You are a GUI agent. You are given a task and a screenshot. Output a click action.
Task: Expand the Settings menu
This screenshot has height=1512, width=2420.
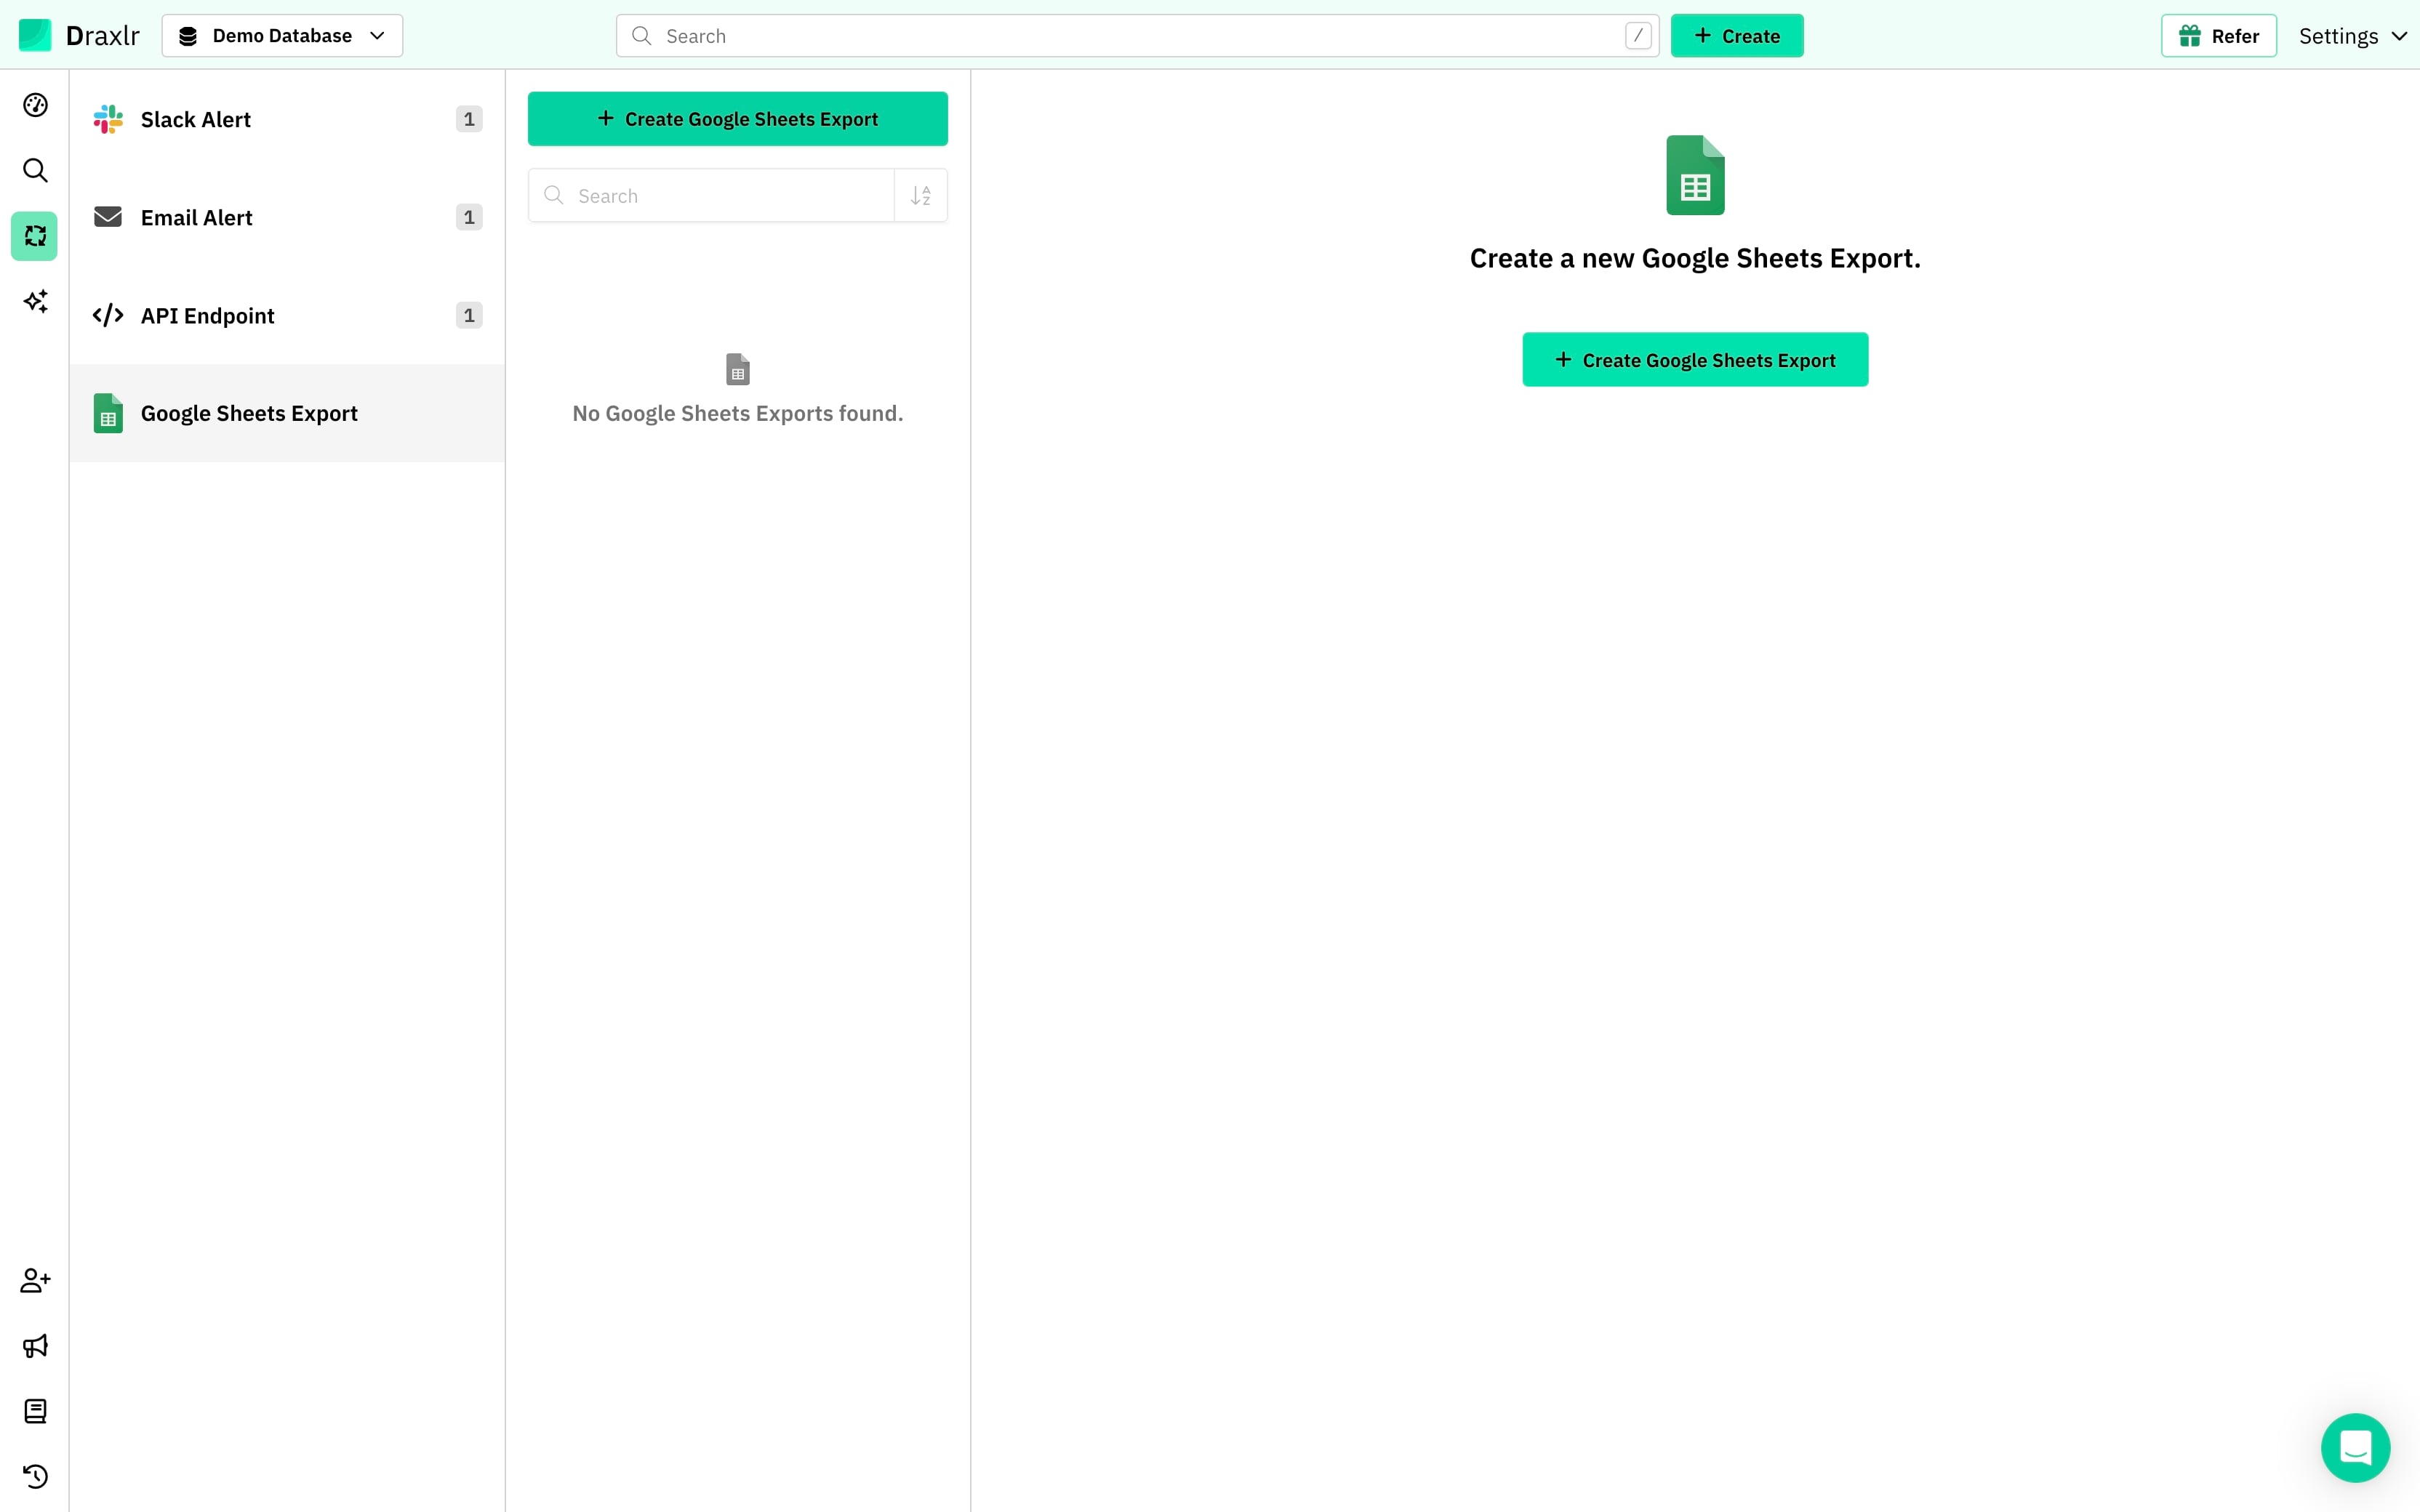(2352, 36)
